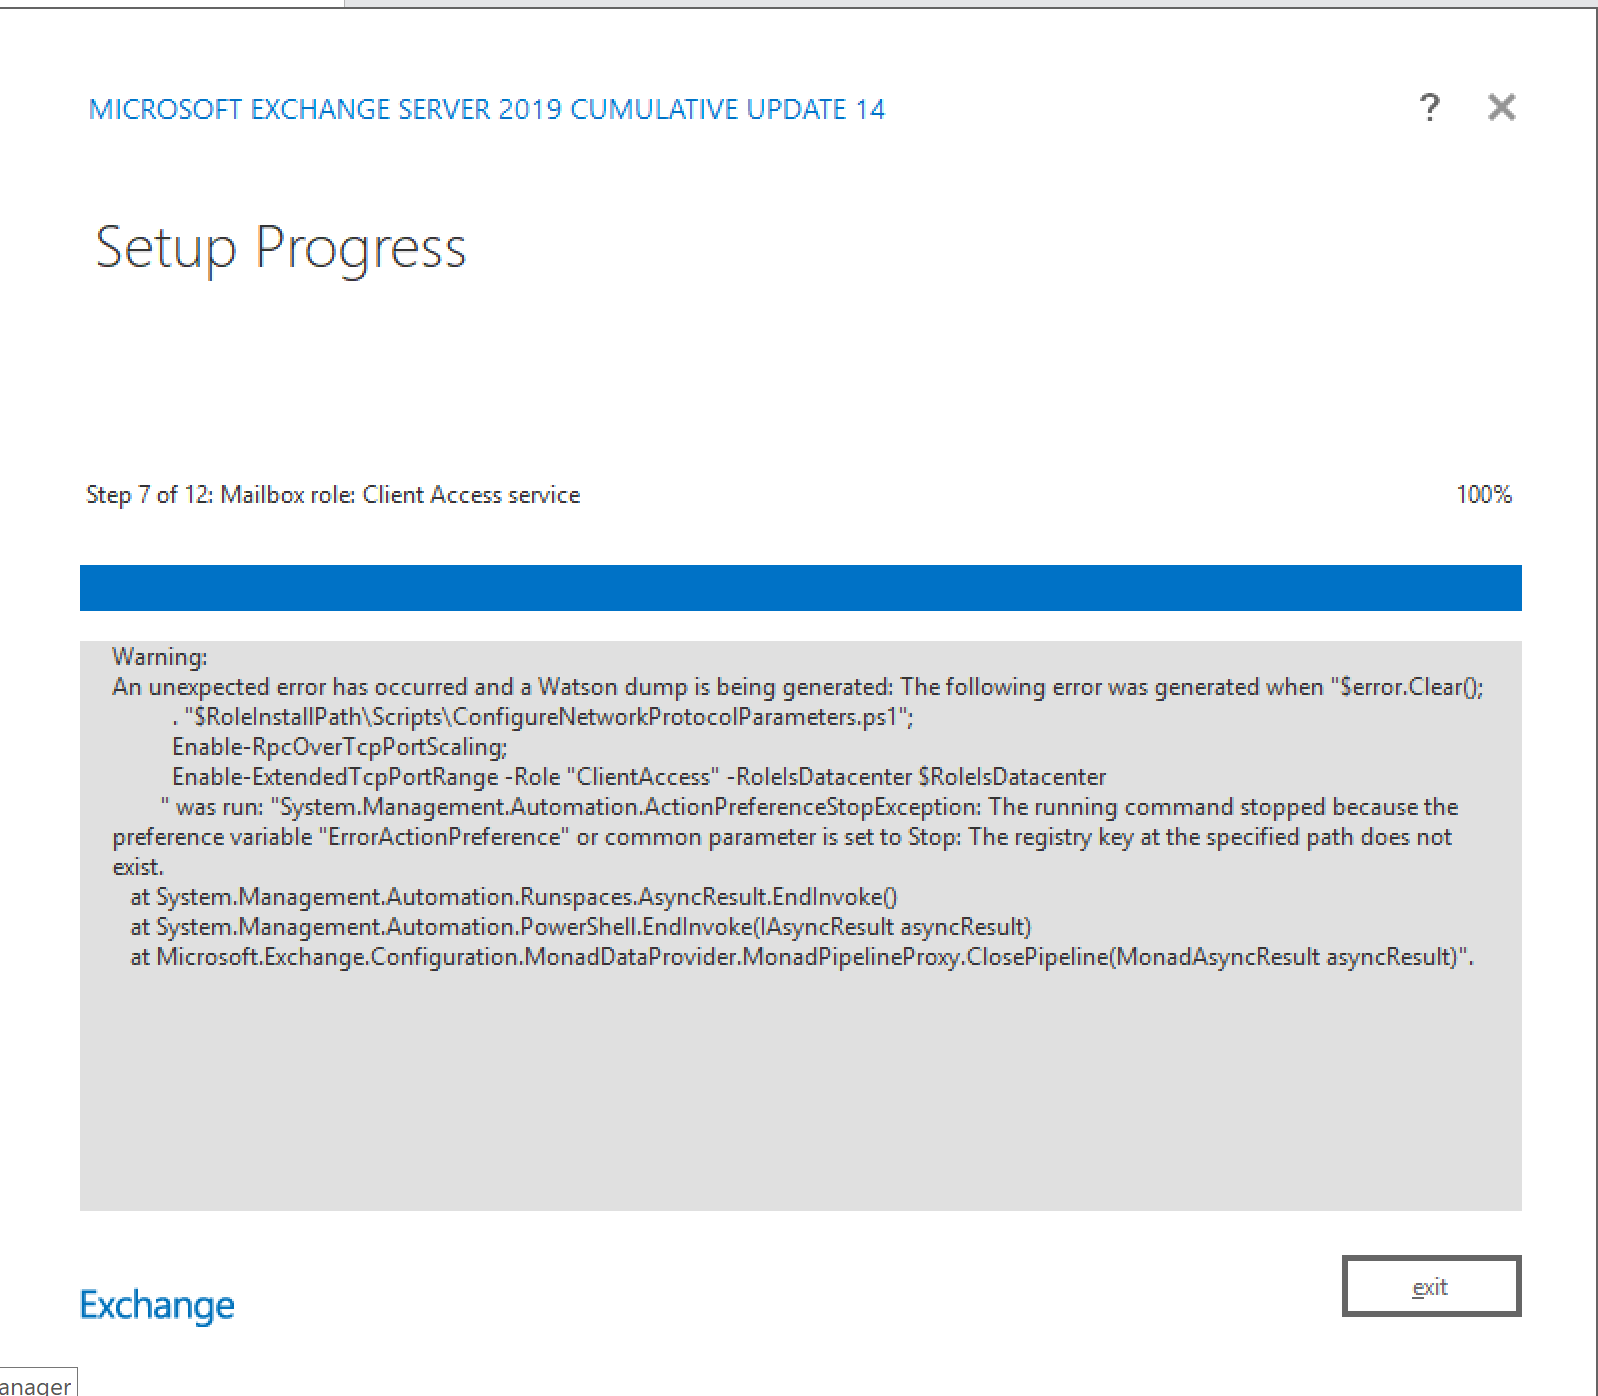Click the 'Warning:' label in the message box

(x=160, y=657)
